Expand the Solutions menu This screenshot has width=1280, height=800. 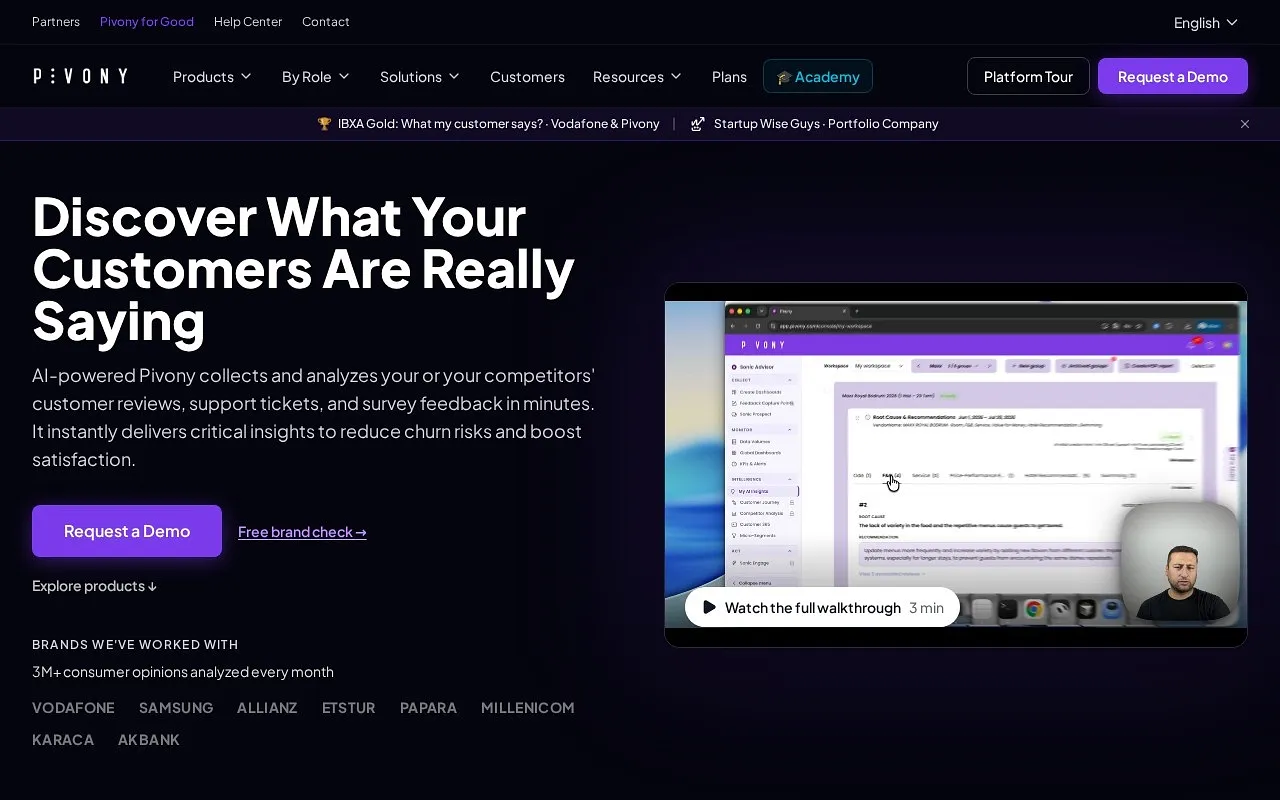click(420, 76)
